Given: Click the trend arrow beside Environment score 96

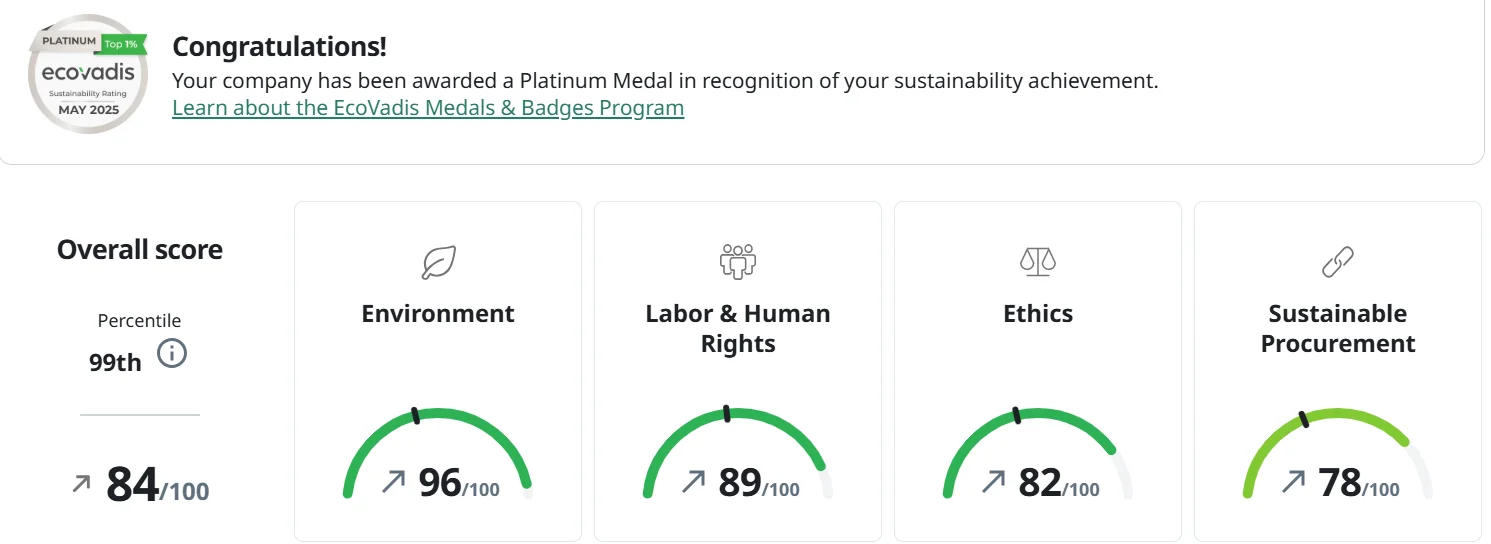Looking at the screenshot, I should pyautogui.click(x=393, y=483).
